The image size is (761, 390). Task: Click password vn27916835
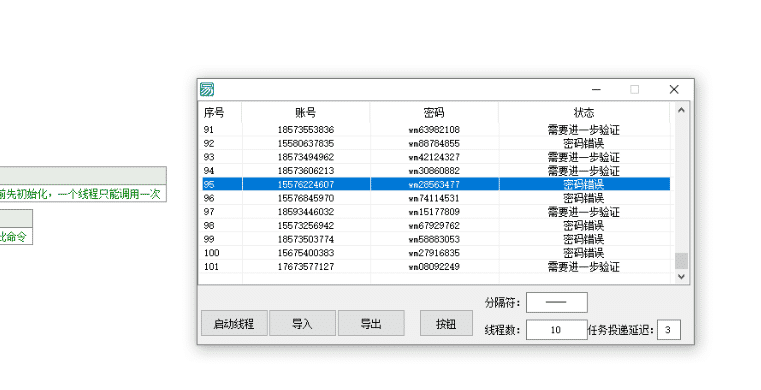pos(434,253)
